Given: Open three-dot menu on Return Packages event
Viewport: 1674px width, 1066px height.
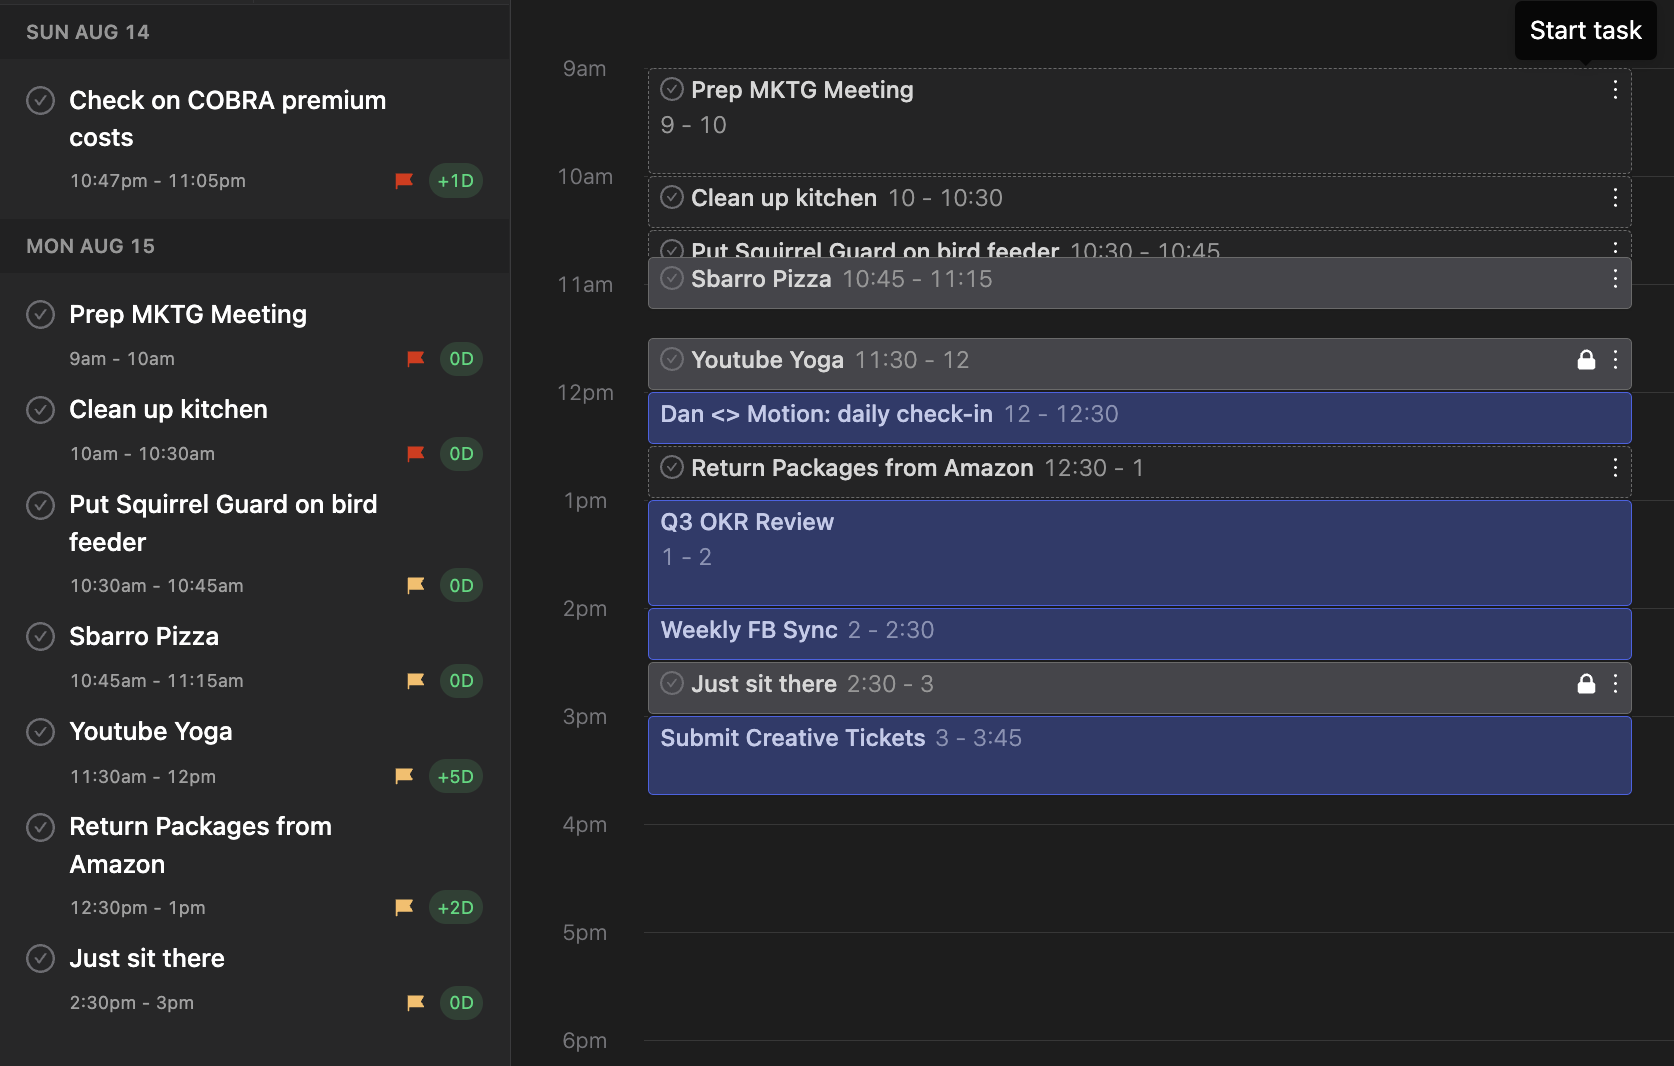Looking at the screenshot, I should [x=1615, y=468].
